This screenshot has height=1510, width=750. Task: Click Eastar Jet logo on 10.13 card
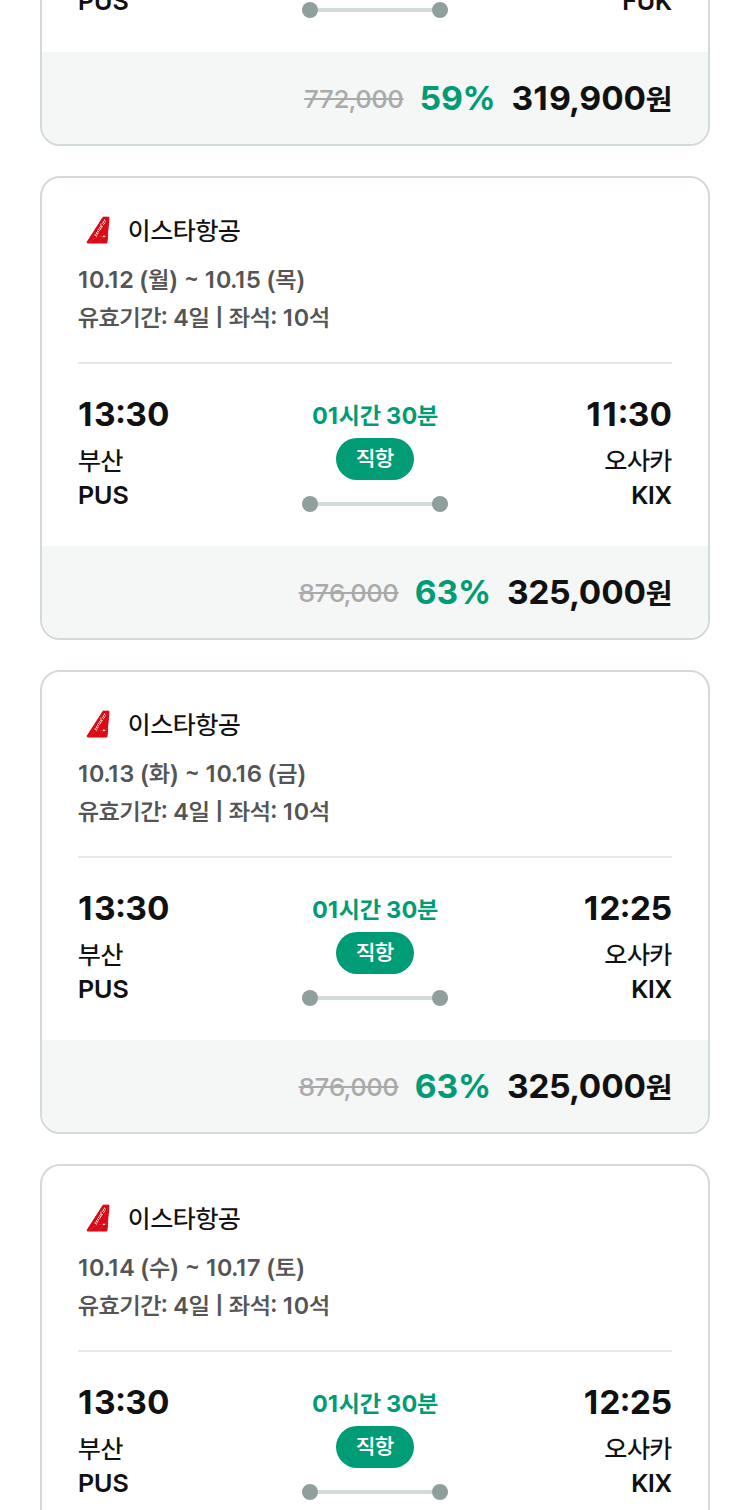pyautogui.click(x=98, y=724)
